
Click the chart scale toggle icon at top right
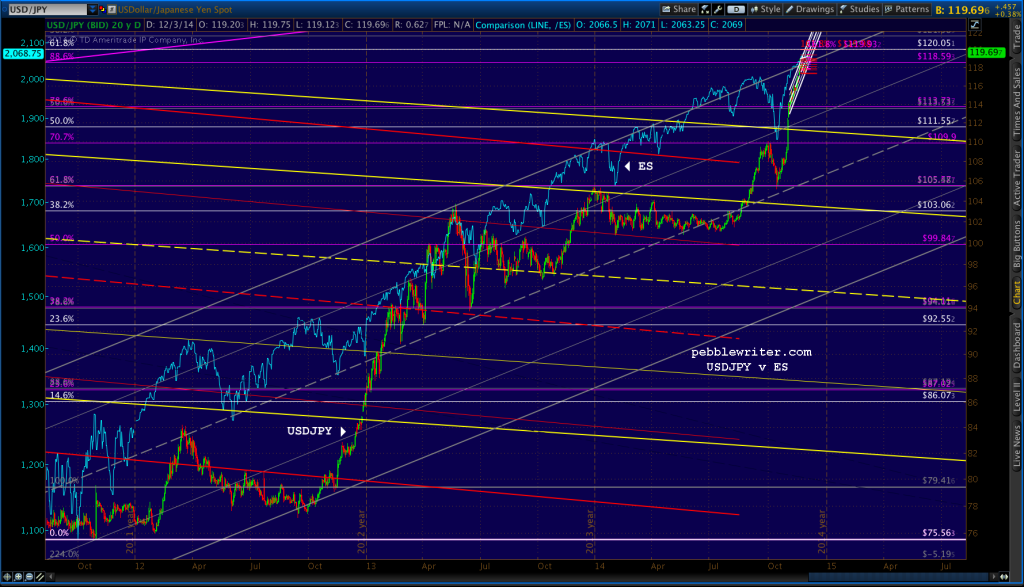(974, 24)
